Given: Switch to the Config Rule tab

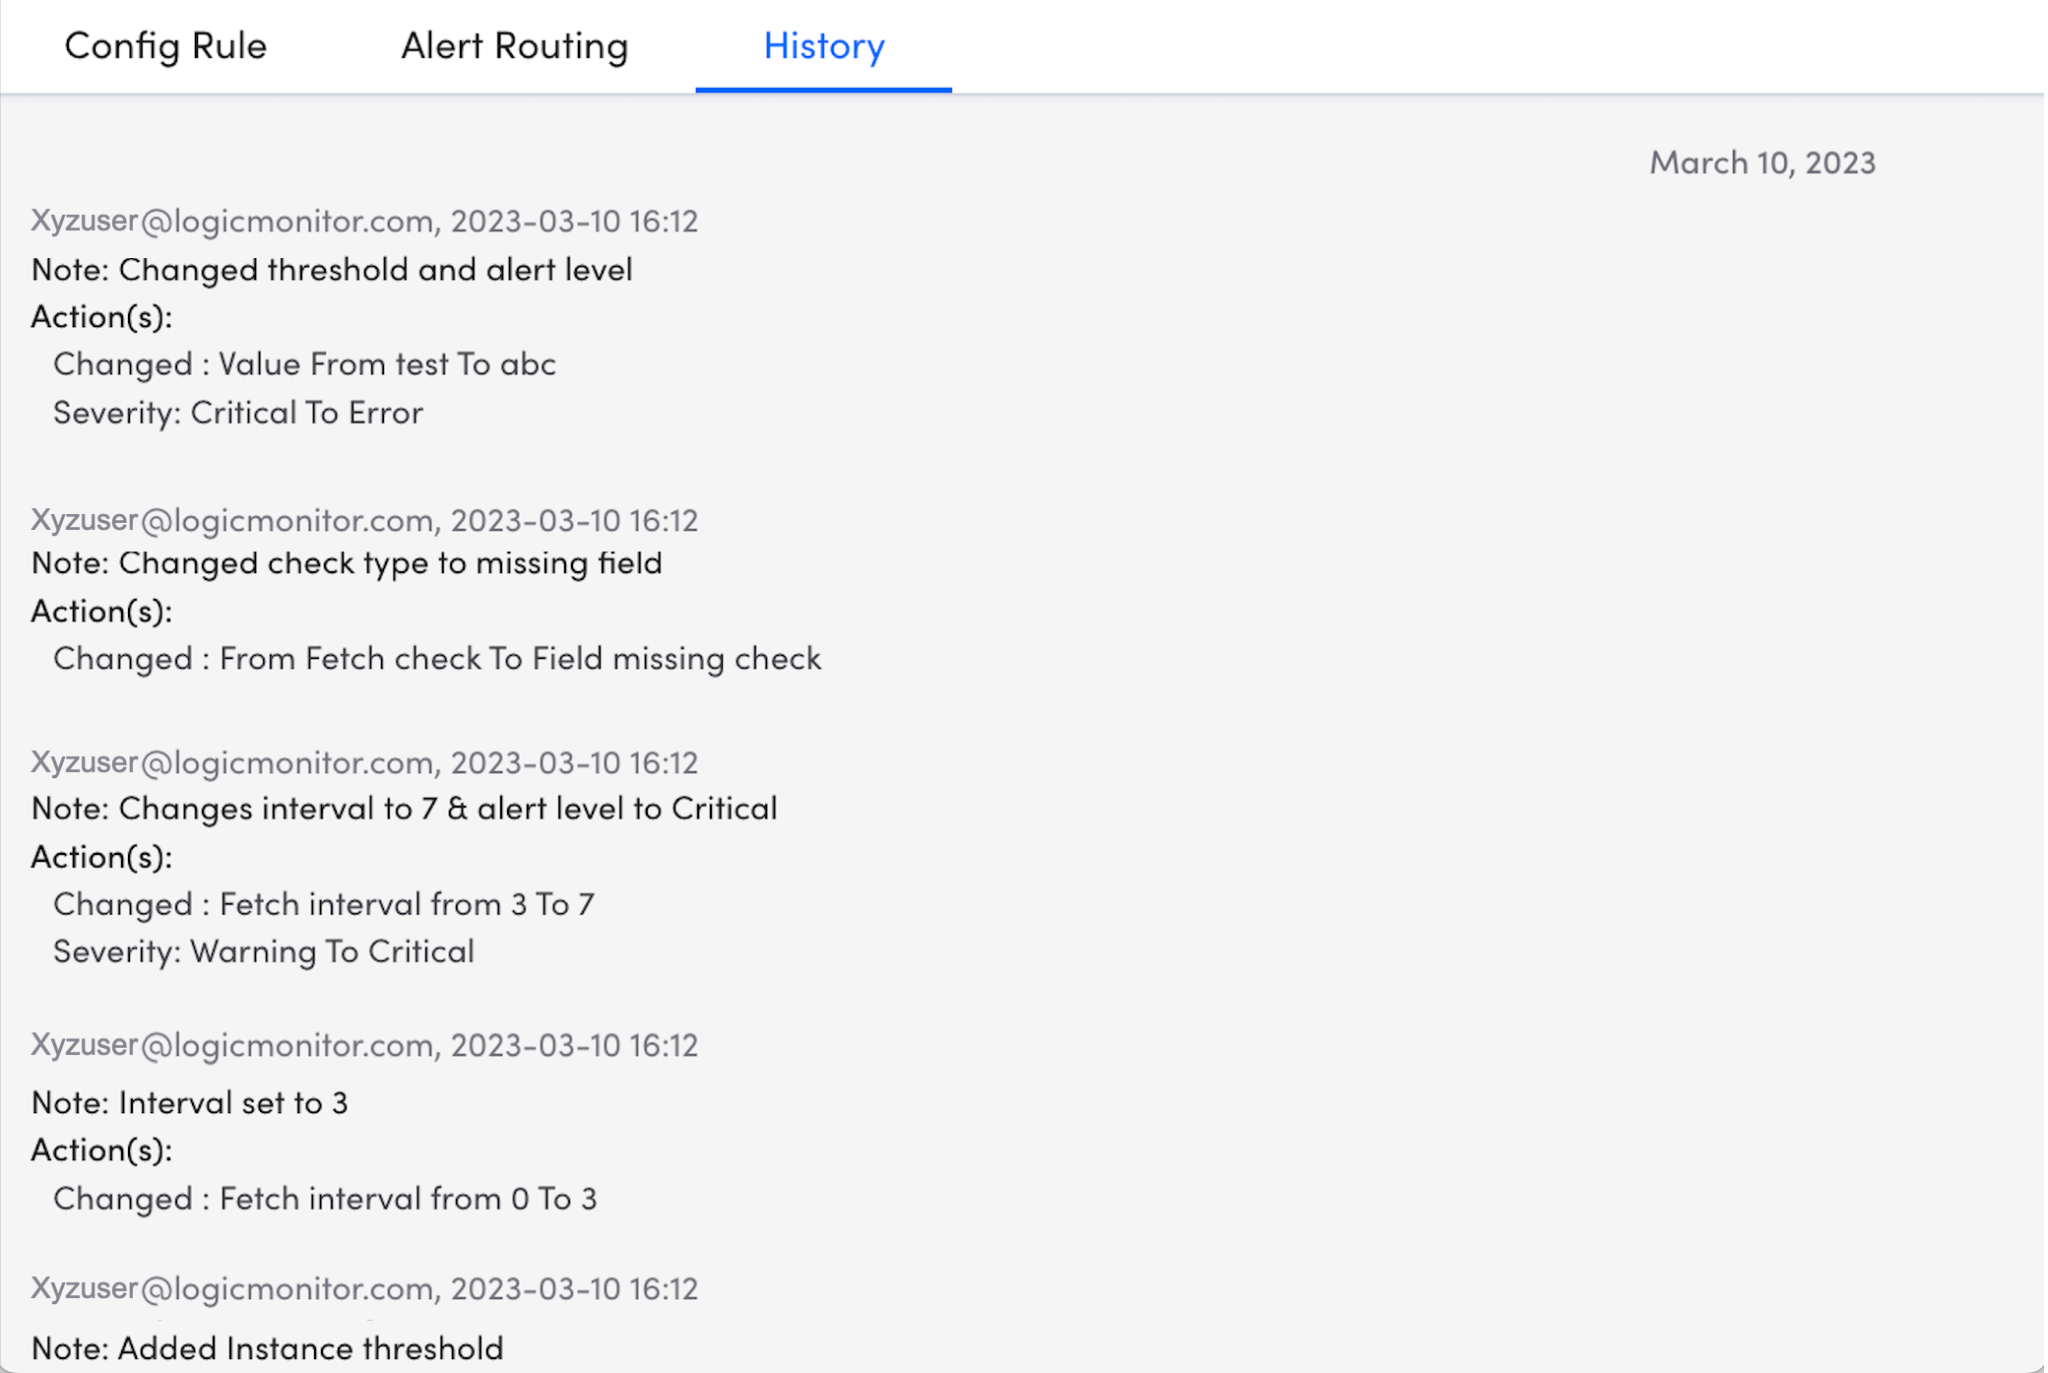Looking at the screenshot, I should coord(165,46).
